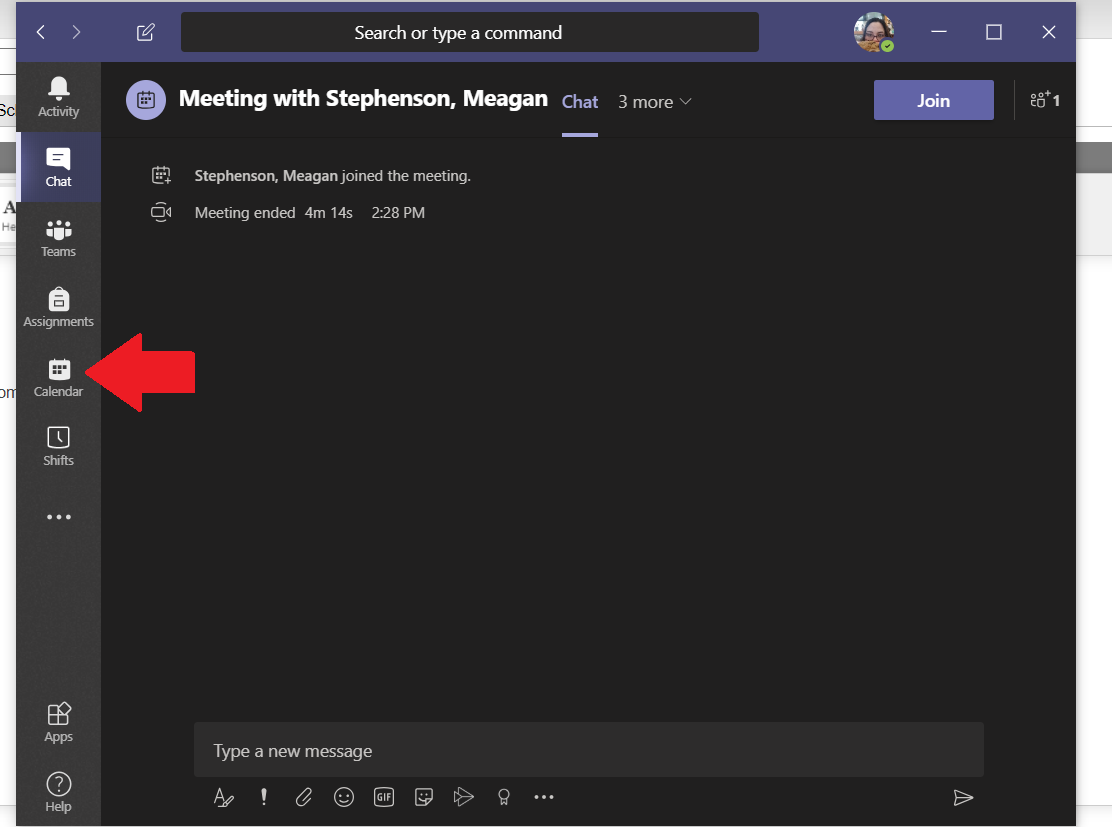This screenshot has width=1112, height=827.
Task: Open the Apps store
Action: 58,723
